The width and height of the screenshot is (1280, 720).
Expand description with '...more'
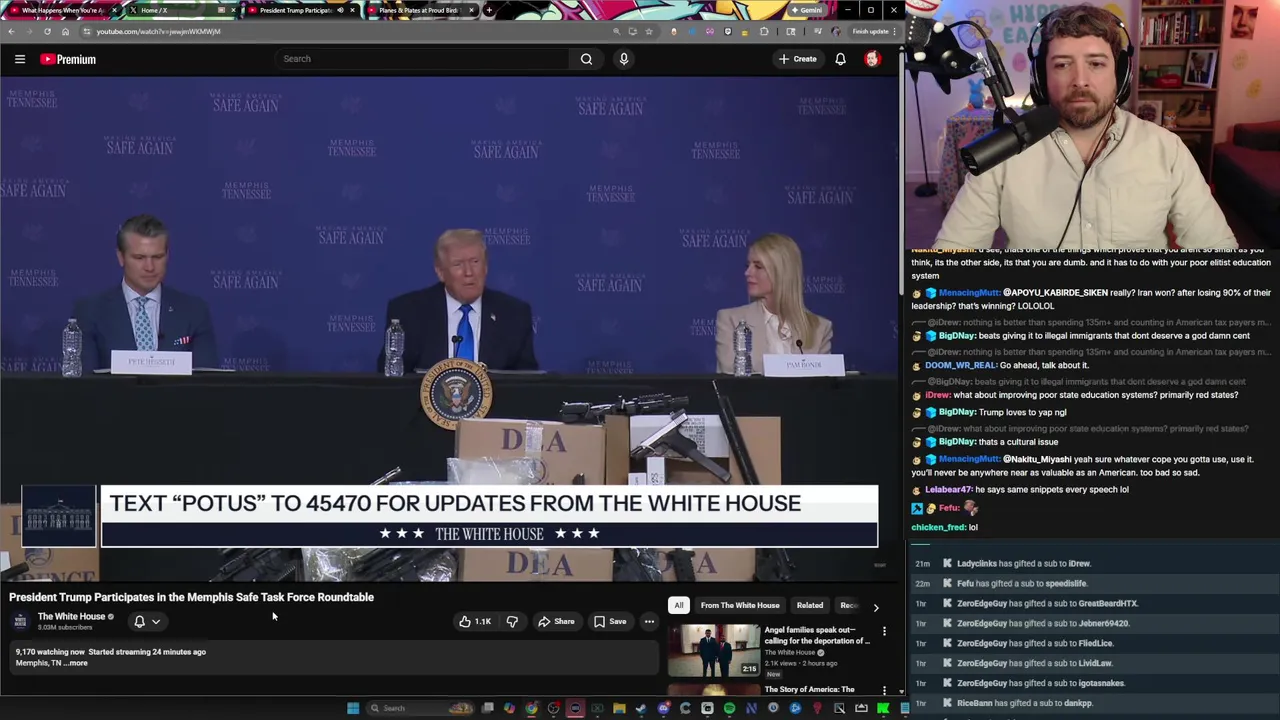(x=76, y=663)
